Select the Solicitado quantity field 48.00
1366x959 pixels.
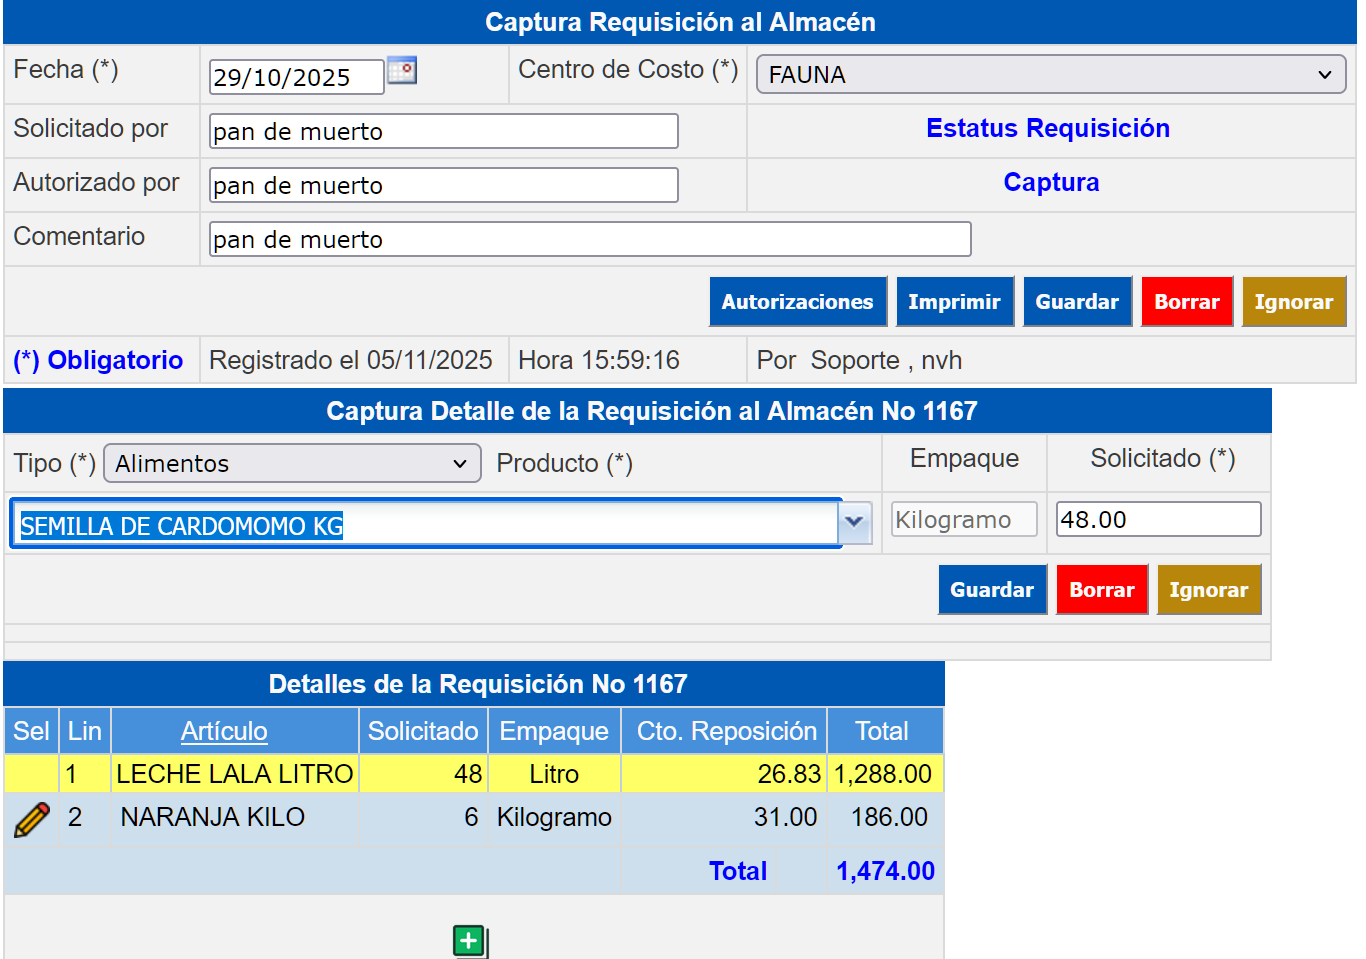pyautogui.click(x=1157, y=520)
